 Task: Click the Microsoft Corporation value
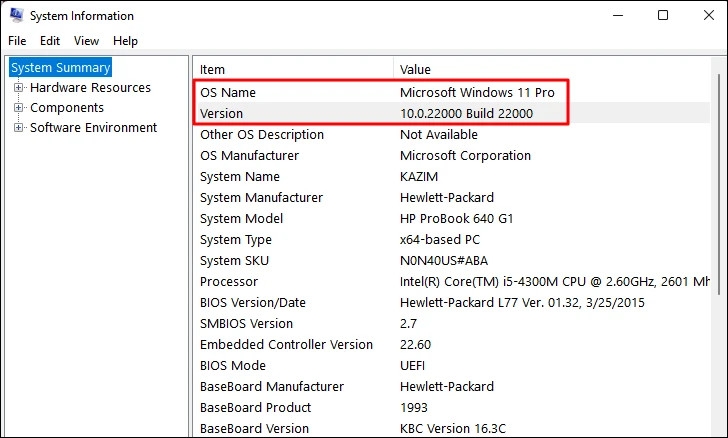(465, 156)
